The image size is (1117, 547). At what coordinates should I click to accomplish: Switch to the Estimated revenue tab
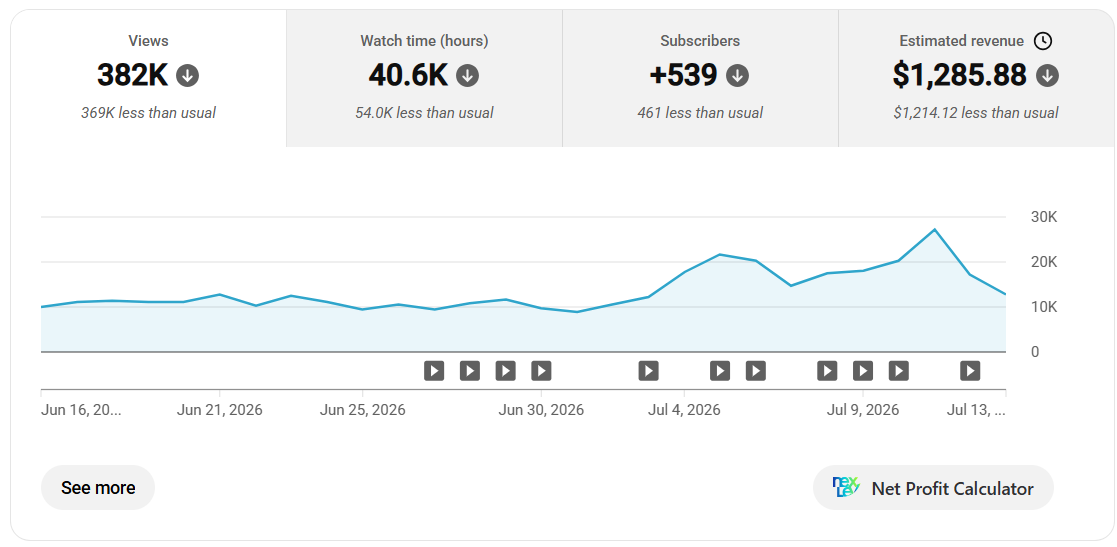coord(976,78)
